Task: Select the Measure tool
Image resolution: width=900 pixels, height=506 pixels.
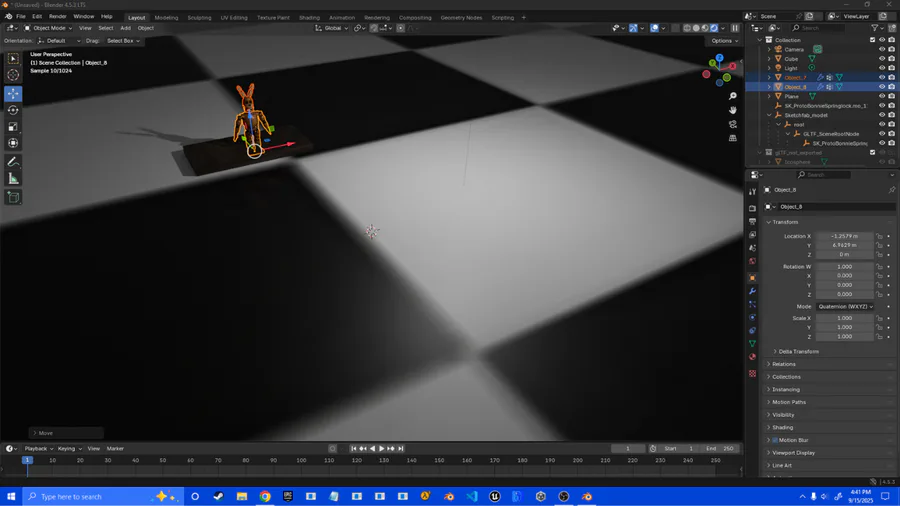Action: (x=13, y=179)
